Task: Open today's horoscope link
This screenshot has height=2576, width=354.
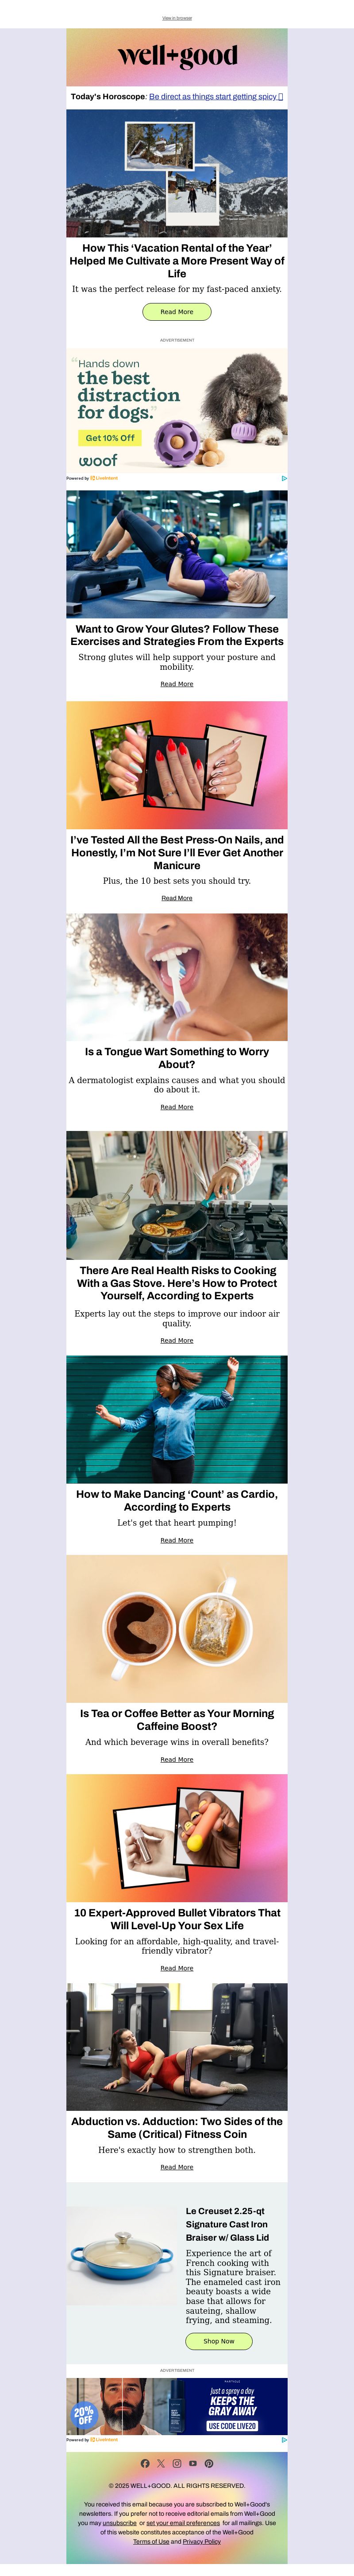Action: pyautogui.click(x=216, y=97)
